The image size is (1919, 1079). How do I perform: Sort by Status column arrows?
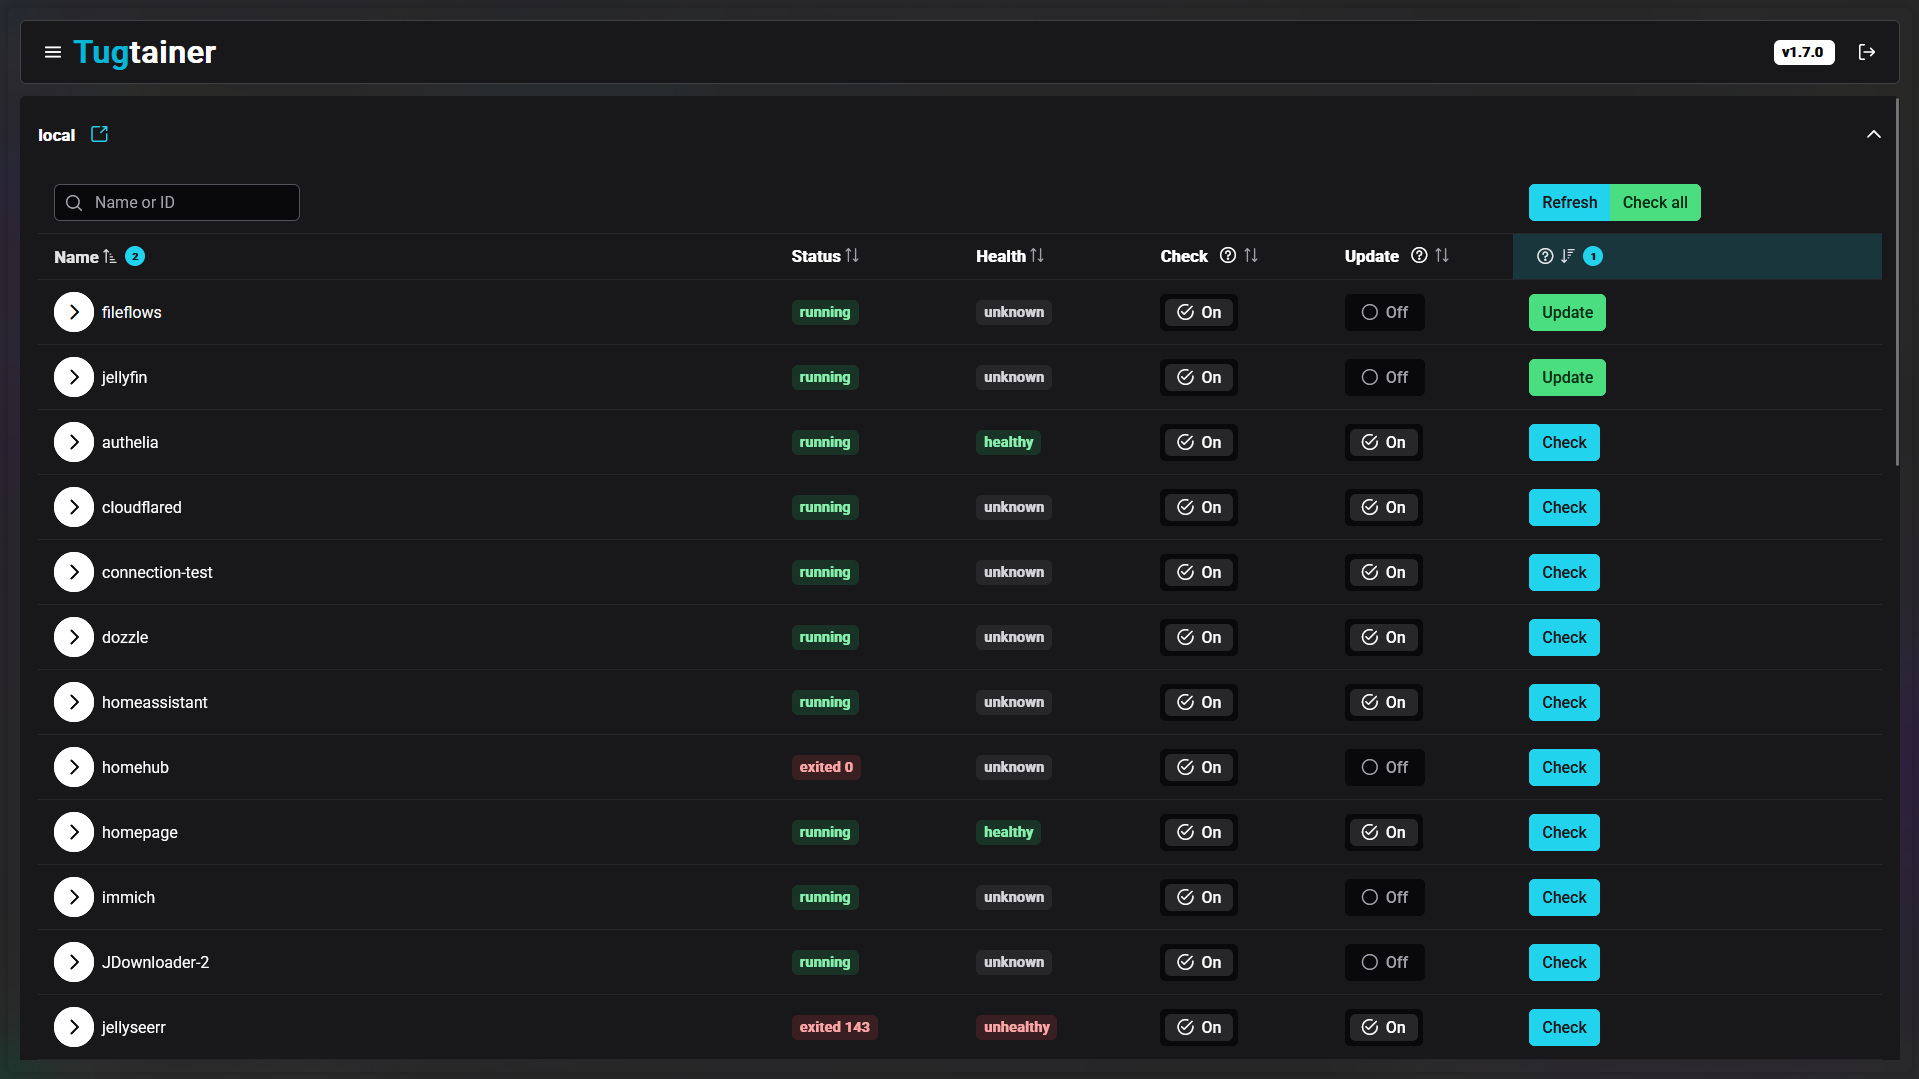(852, 256)
